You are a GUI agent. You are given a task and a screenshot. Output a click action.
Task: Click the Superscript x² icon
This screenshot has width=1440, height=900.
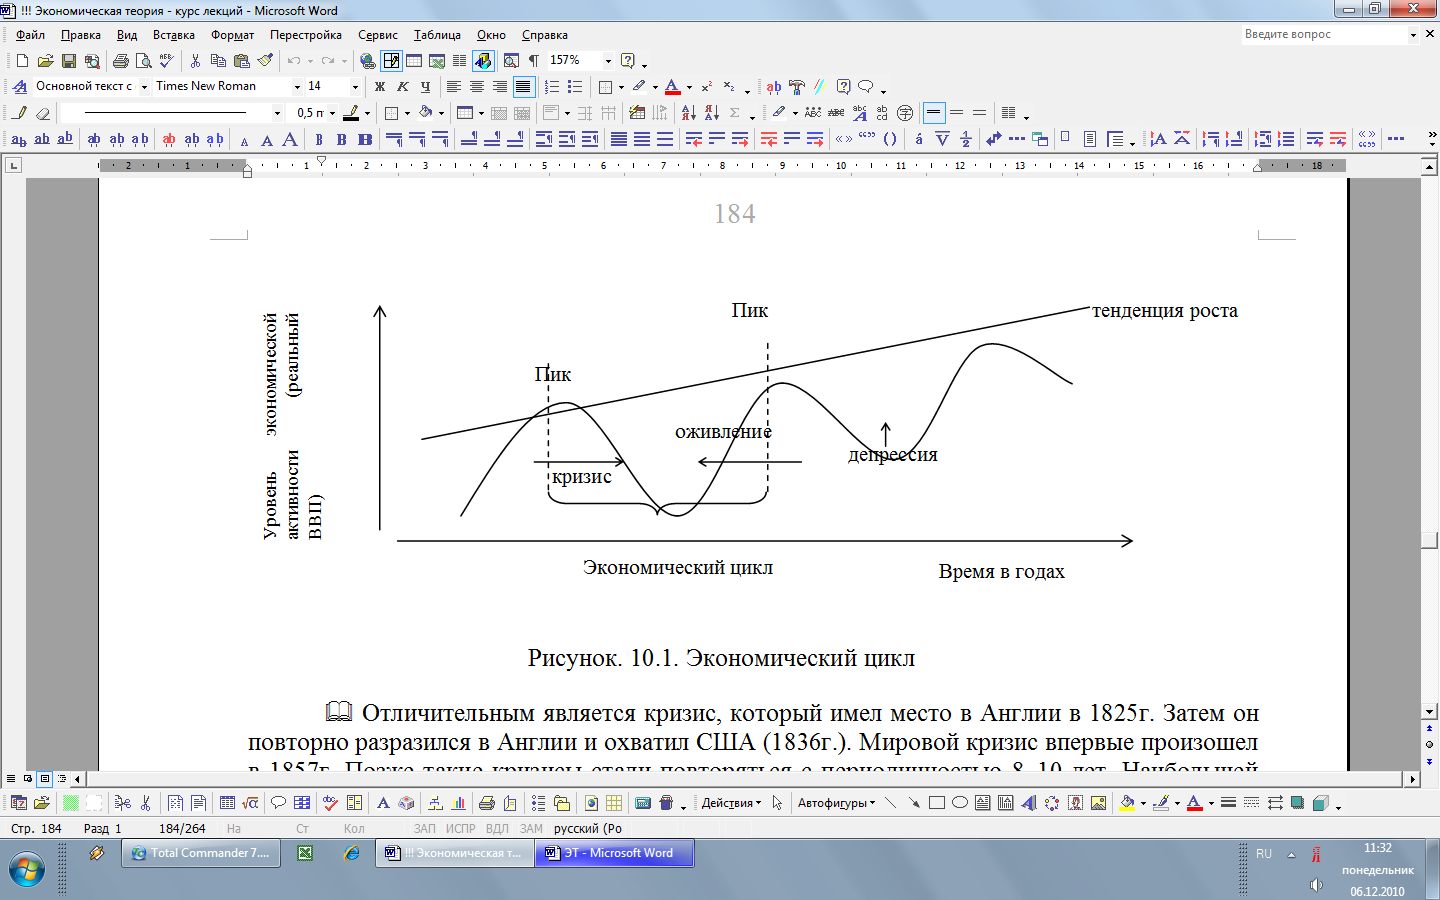707,87
